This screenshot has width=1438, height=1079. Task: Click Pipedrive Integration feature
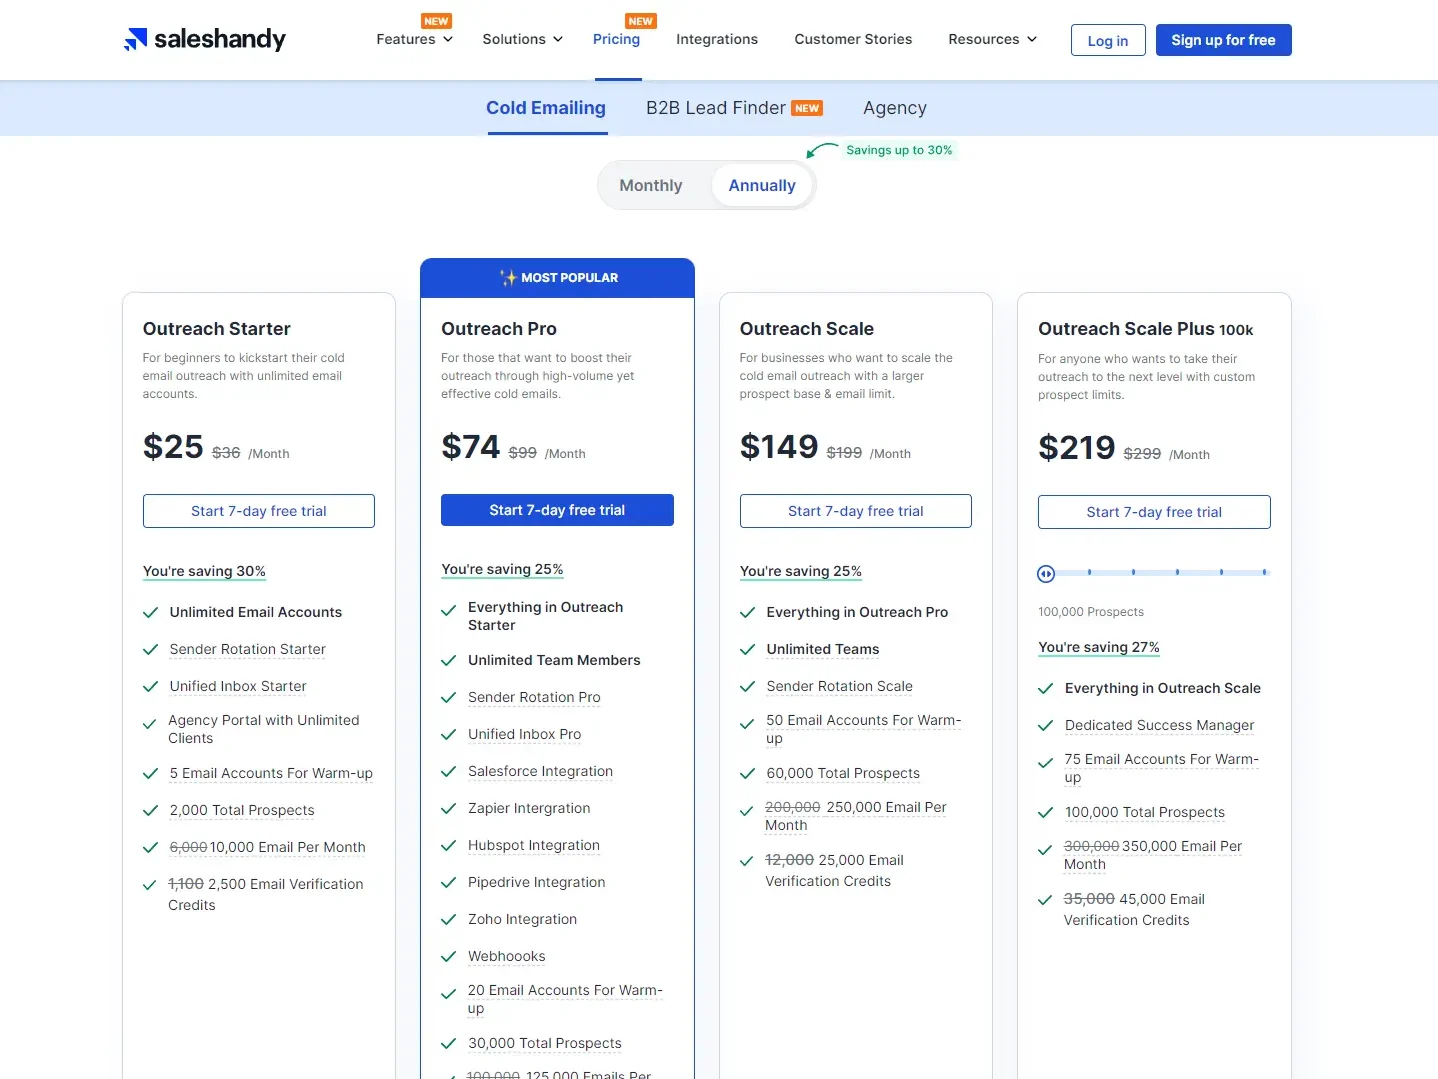537,882
